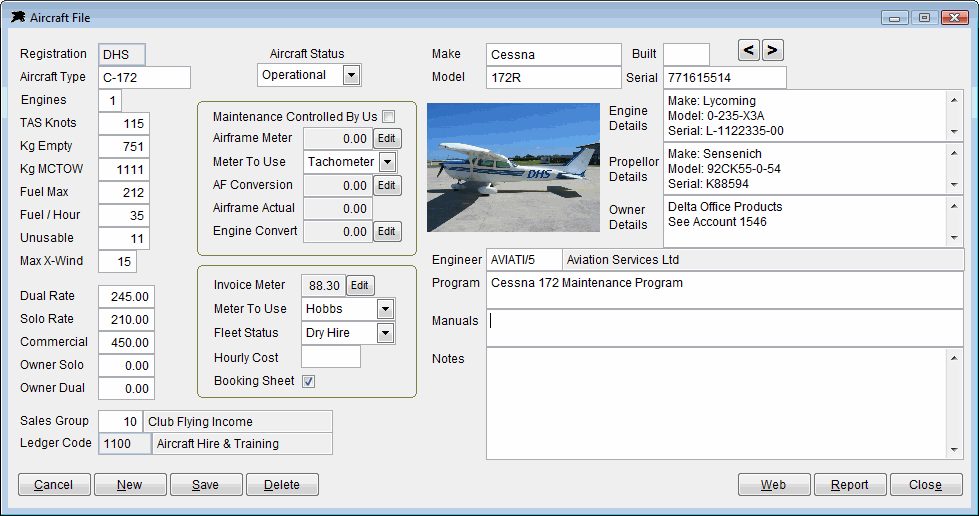The width and height of the screenshot is (979, 516).
Task: Click the empty Built year field
Action: [x=686, y=54]
